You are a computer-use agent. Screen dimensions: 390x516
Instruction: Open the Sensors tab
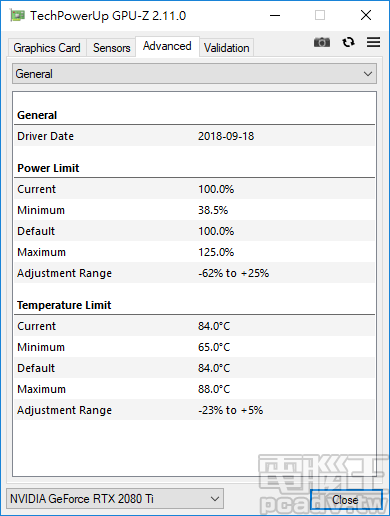111,48
